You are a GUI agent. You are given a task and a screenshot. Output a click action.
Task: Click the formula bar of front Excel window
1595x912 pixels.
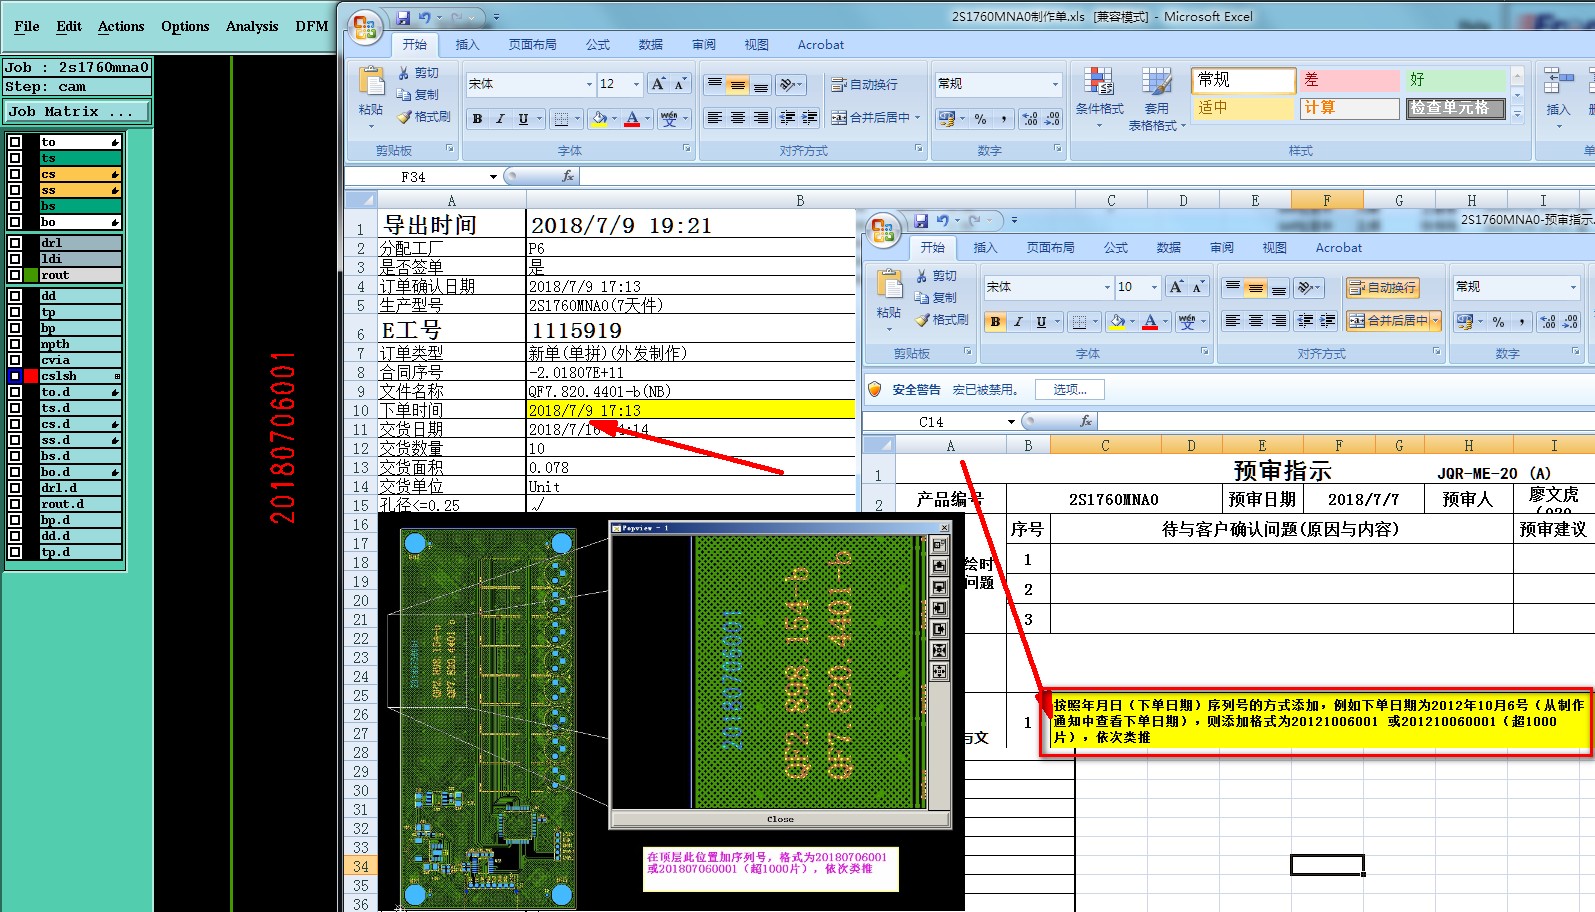(1345, 422)
